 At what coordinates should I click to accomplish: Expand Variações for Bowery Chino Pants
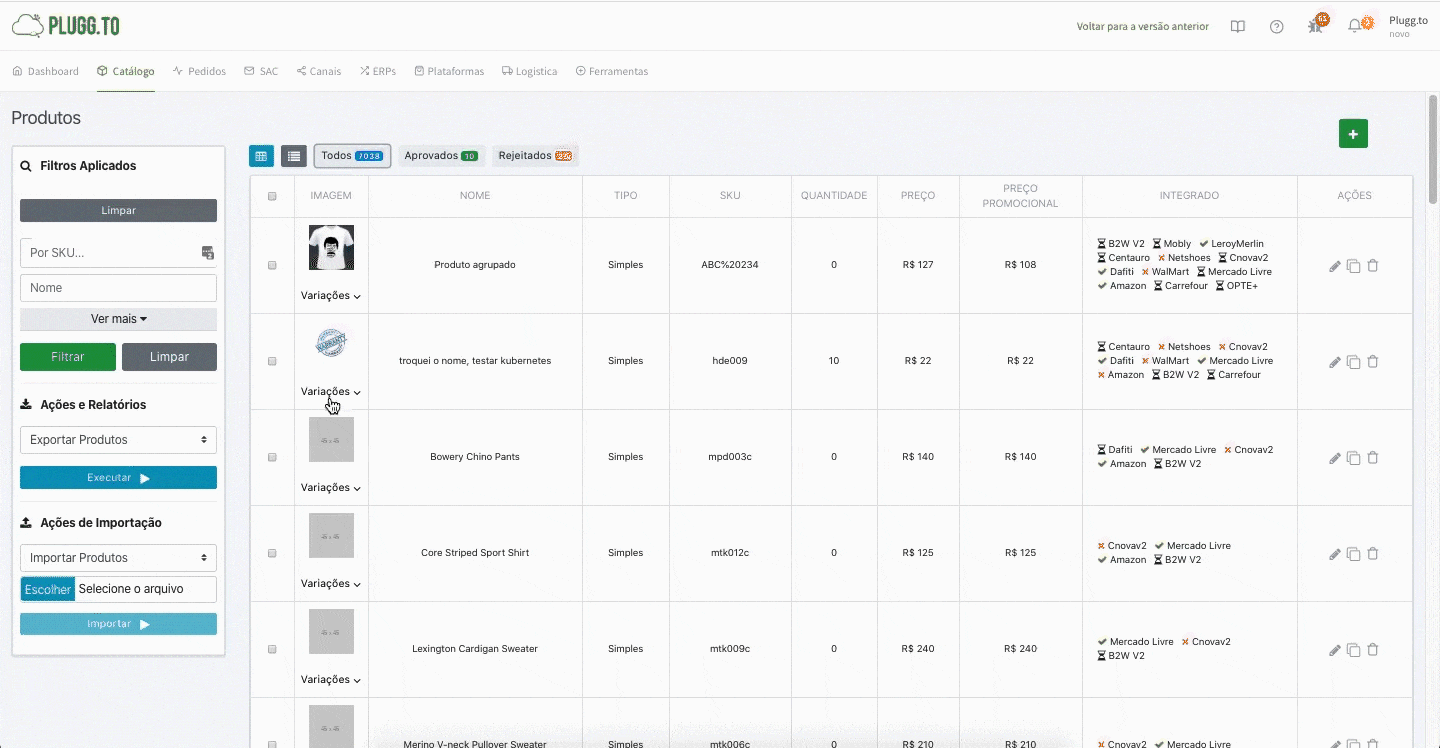coord(331,488)
